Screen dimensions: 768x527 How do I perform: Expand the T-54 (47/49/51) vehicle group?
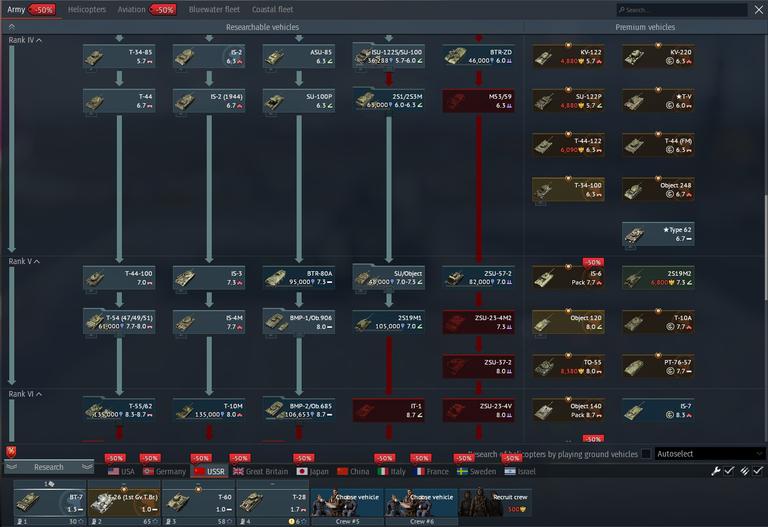(119, 322)
